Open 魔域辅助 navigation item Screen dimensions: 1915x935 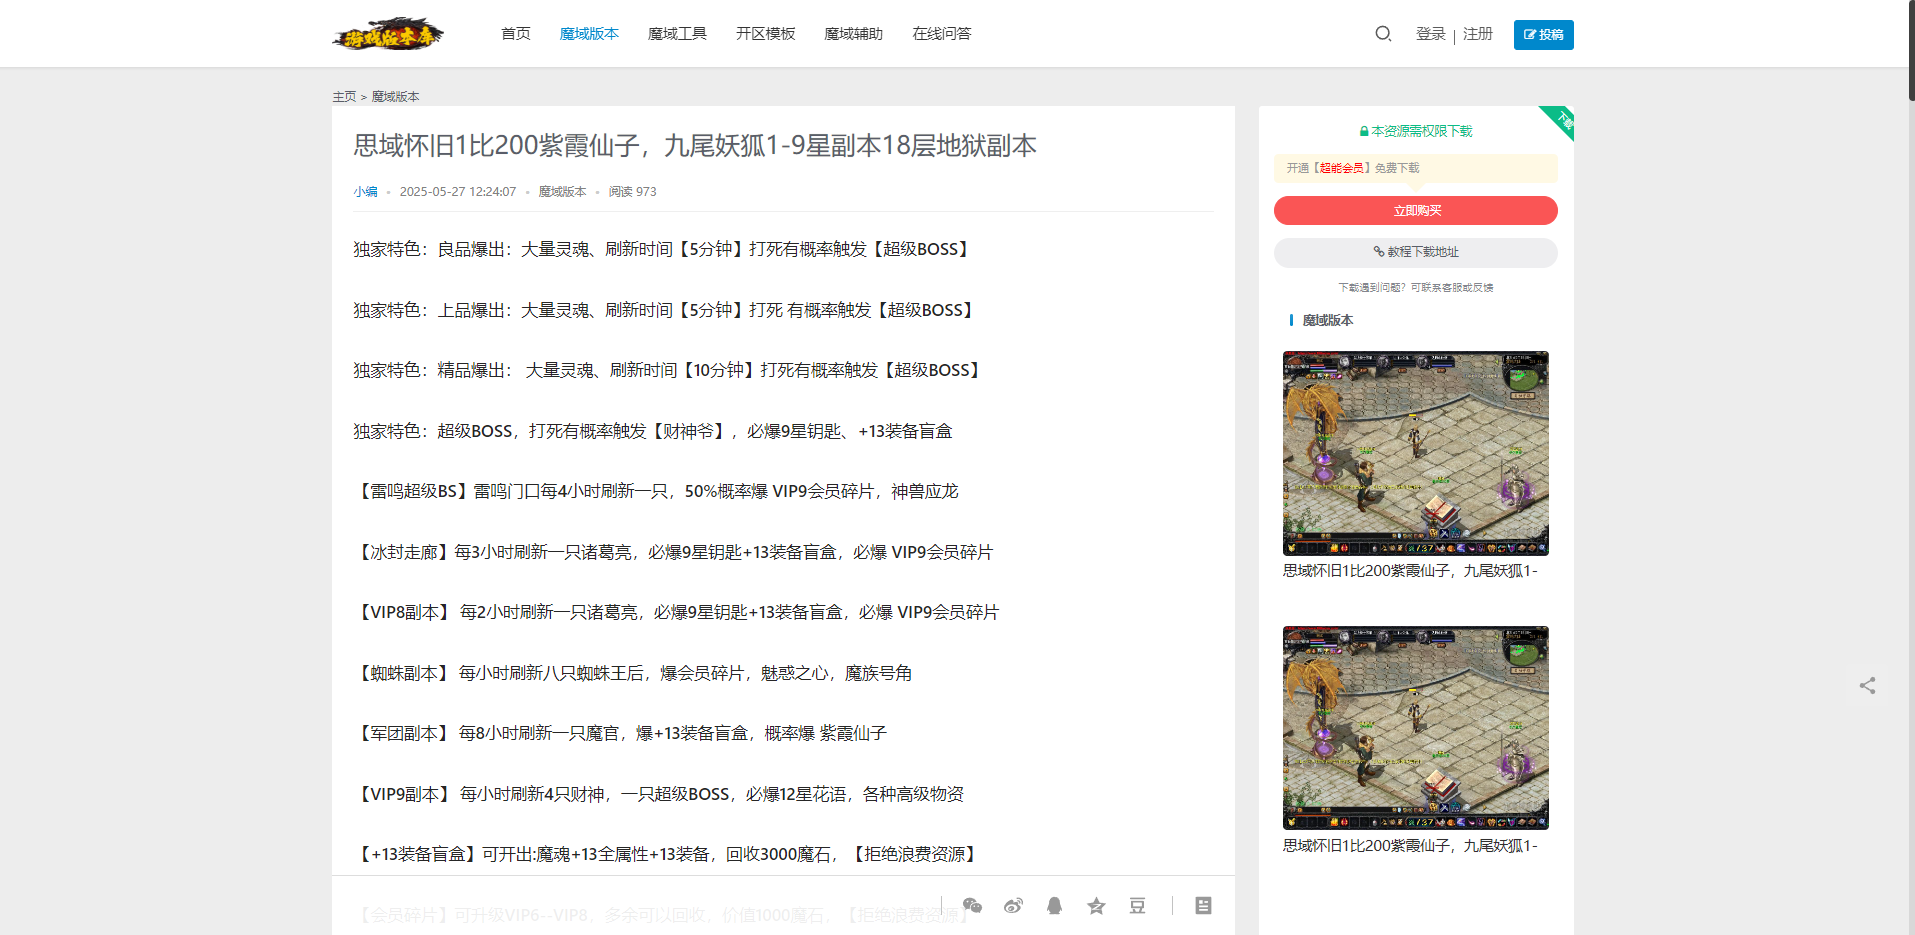pyautogui.click(x=853, y=34)
